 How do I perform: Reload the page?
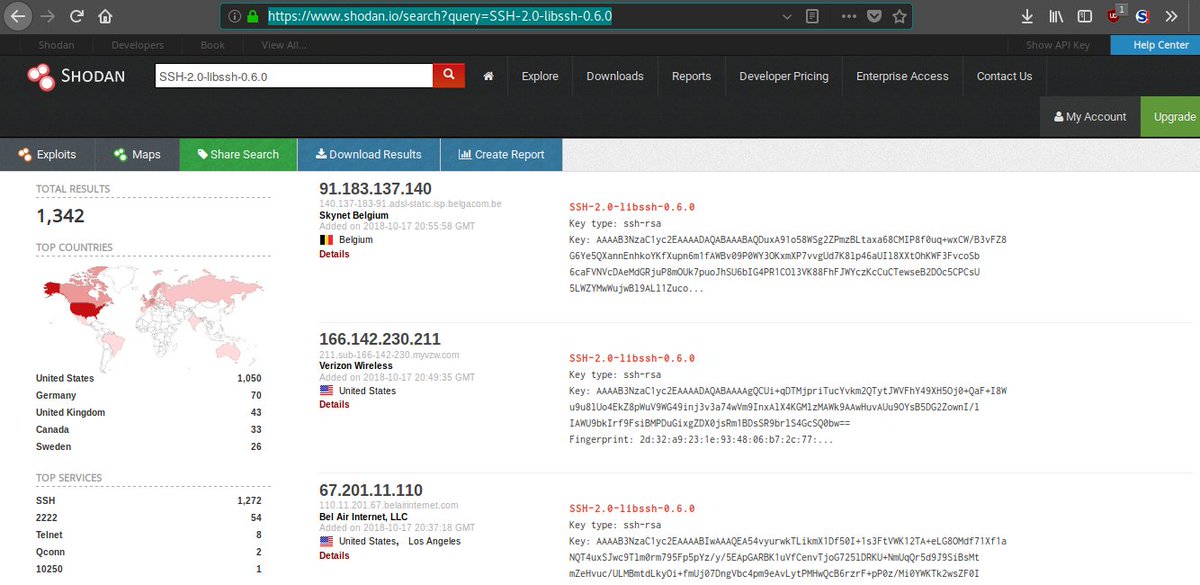click(76, 16)
